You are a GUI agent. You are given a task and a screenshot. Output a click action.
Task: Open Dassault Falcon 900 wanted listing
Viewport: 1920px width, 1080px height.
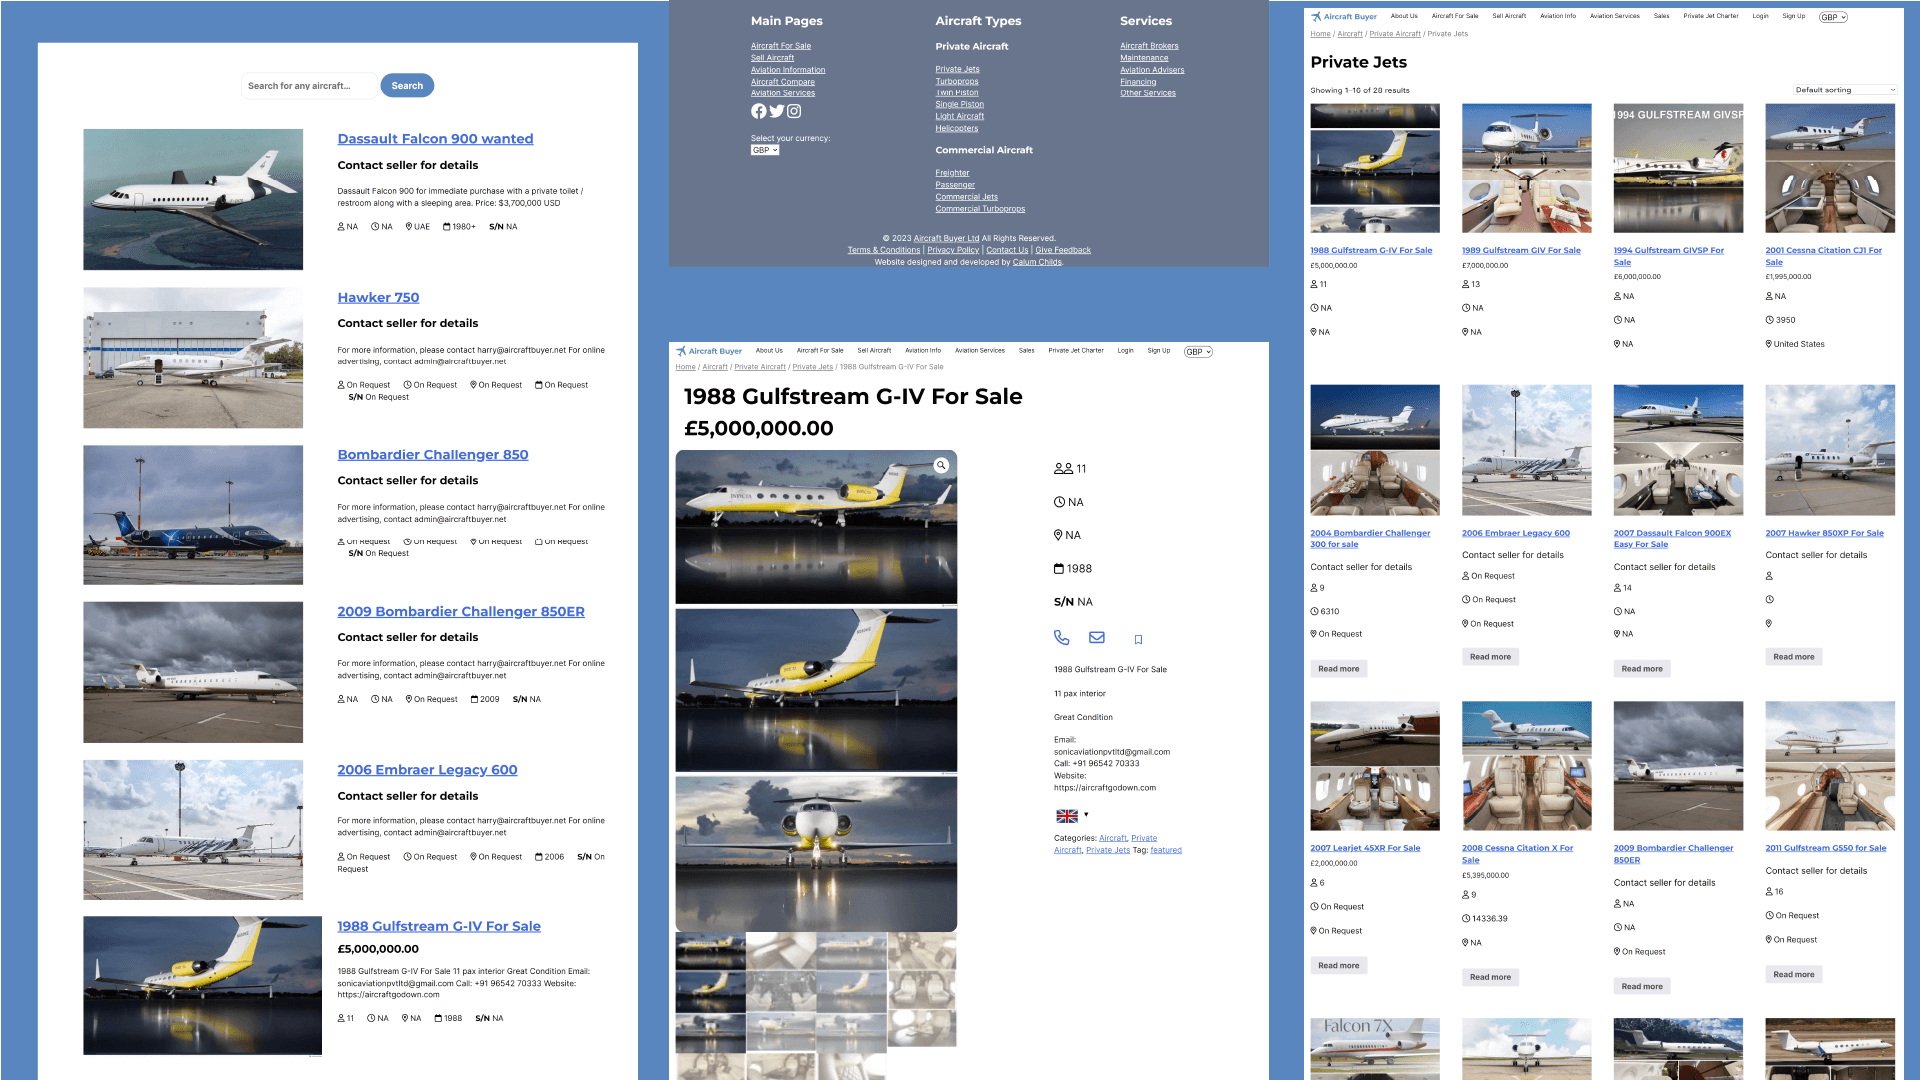[x=435, y=139]
